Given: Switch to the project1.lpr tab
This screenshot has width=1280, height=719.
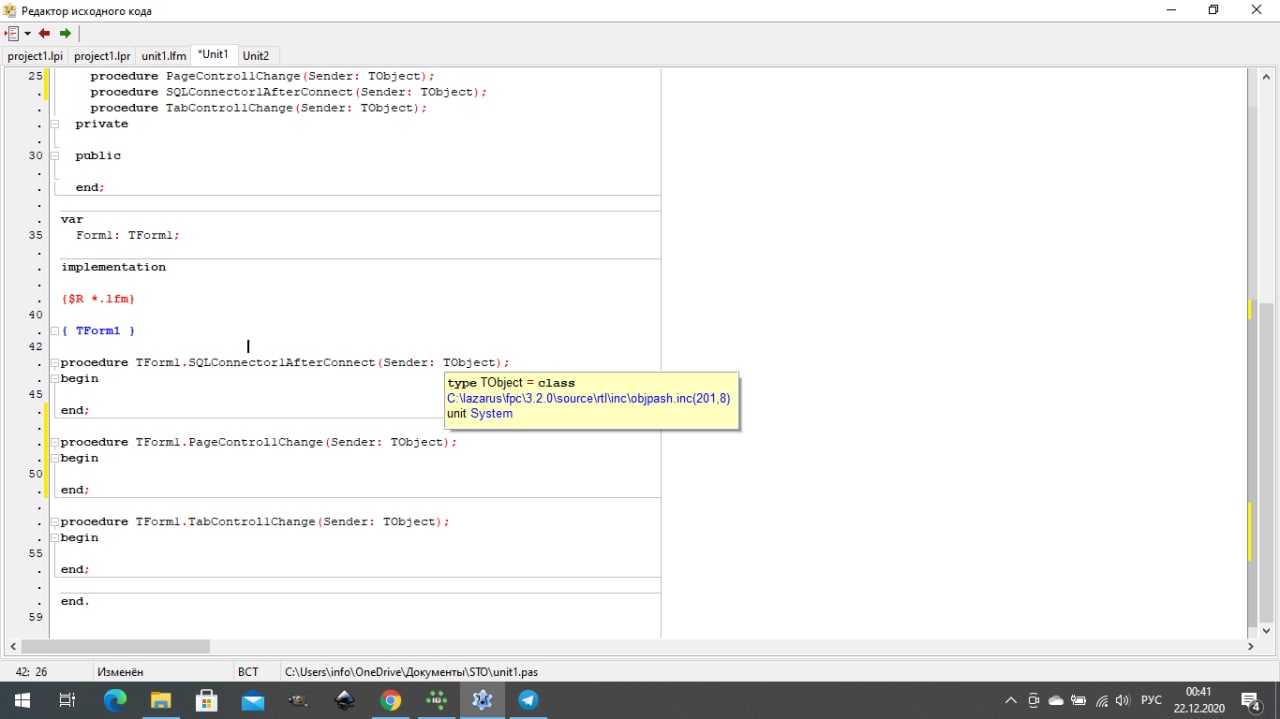Looking at the screenshot, I should click(102, 56).
